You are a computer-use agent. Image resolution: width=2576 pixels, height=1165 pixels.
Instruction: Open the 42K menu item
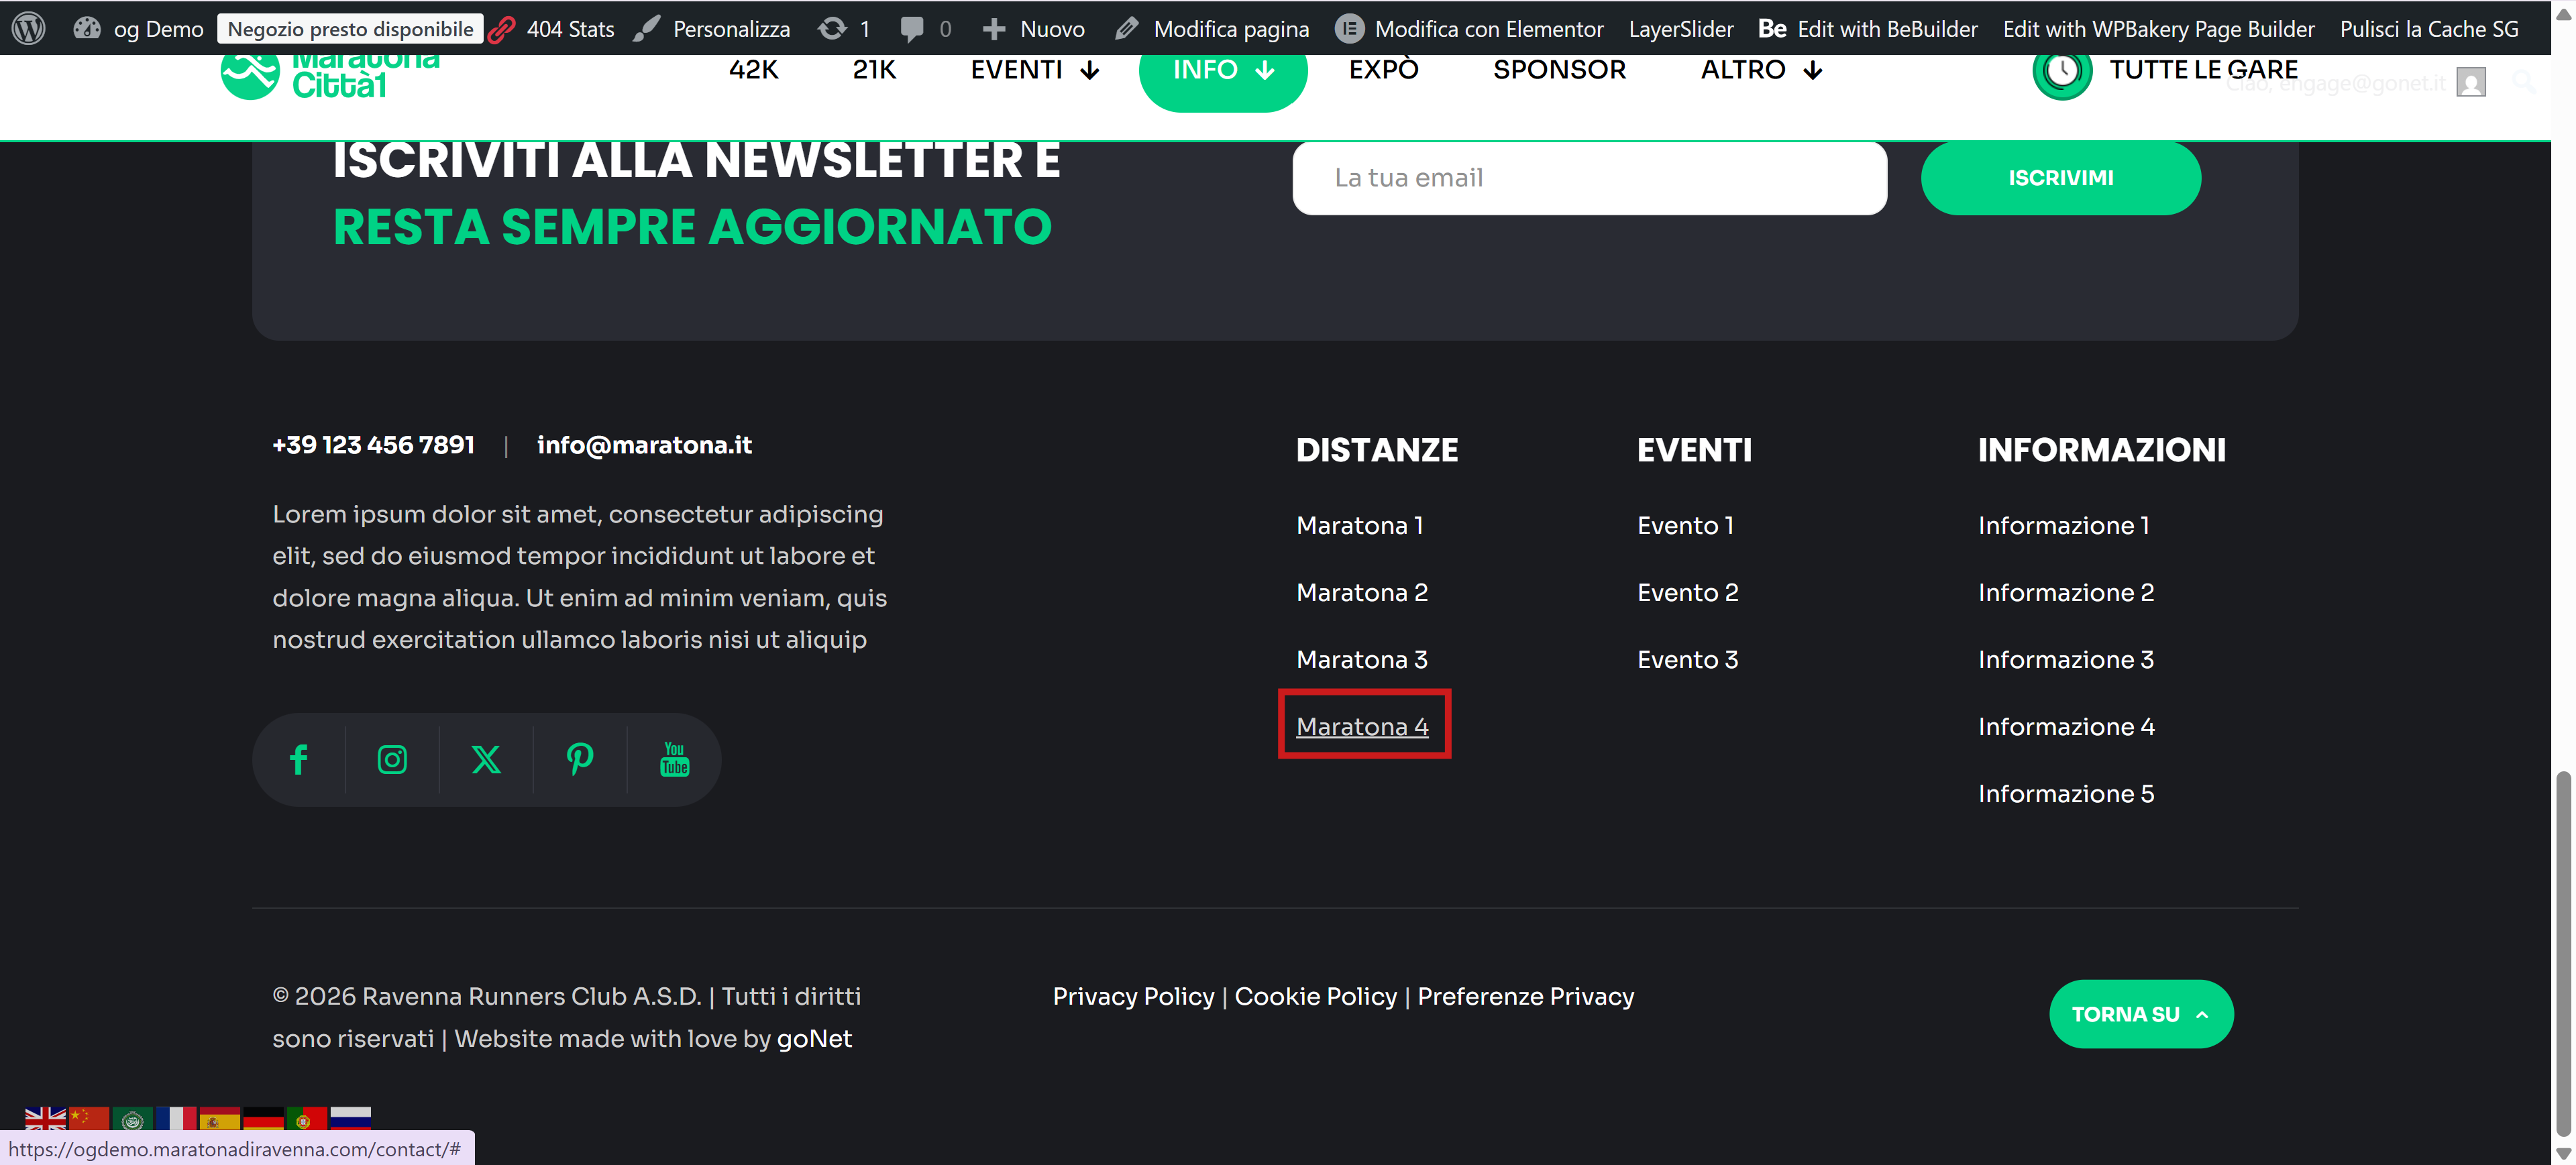tap(753, 70)
